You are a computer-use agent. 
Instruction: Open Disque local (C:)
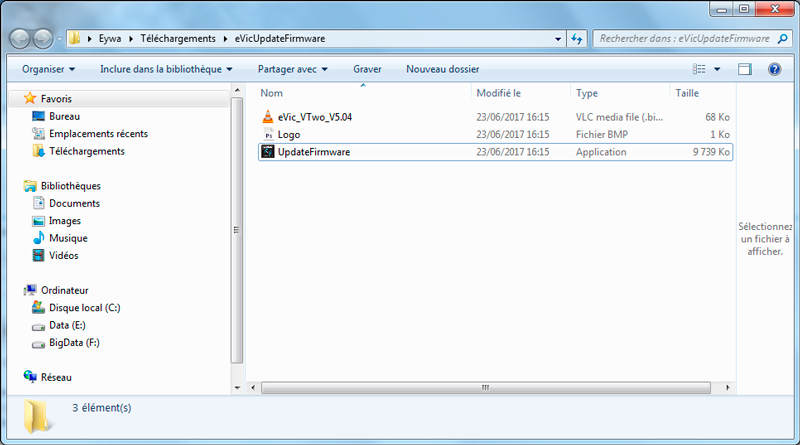click(85, 308)
